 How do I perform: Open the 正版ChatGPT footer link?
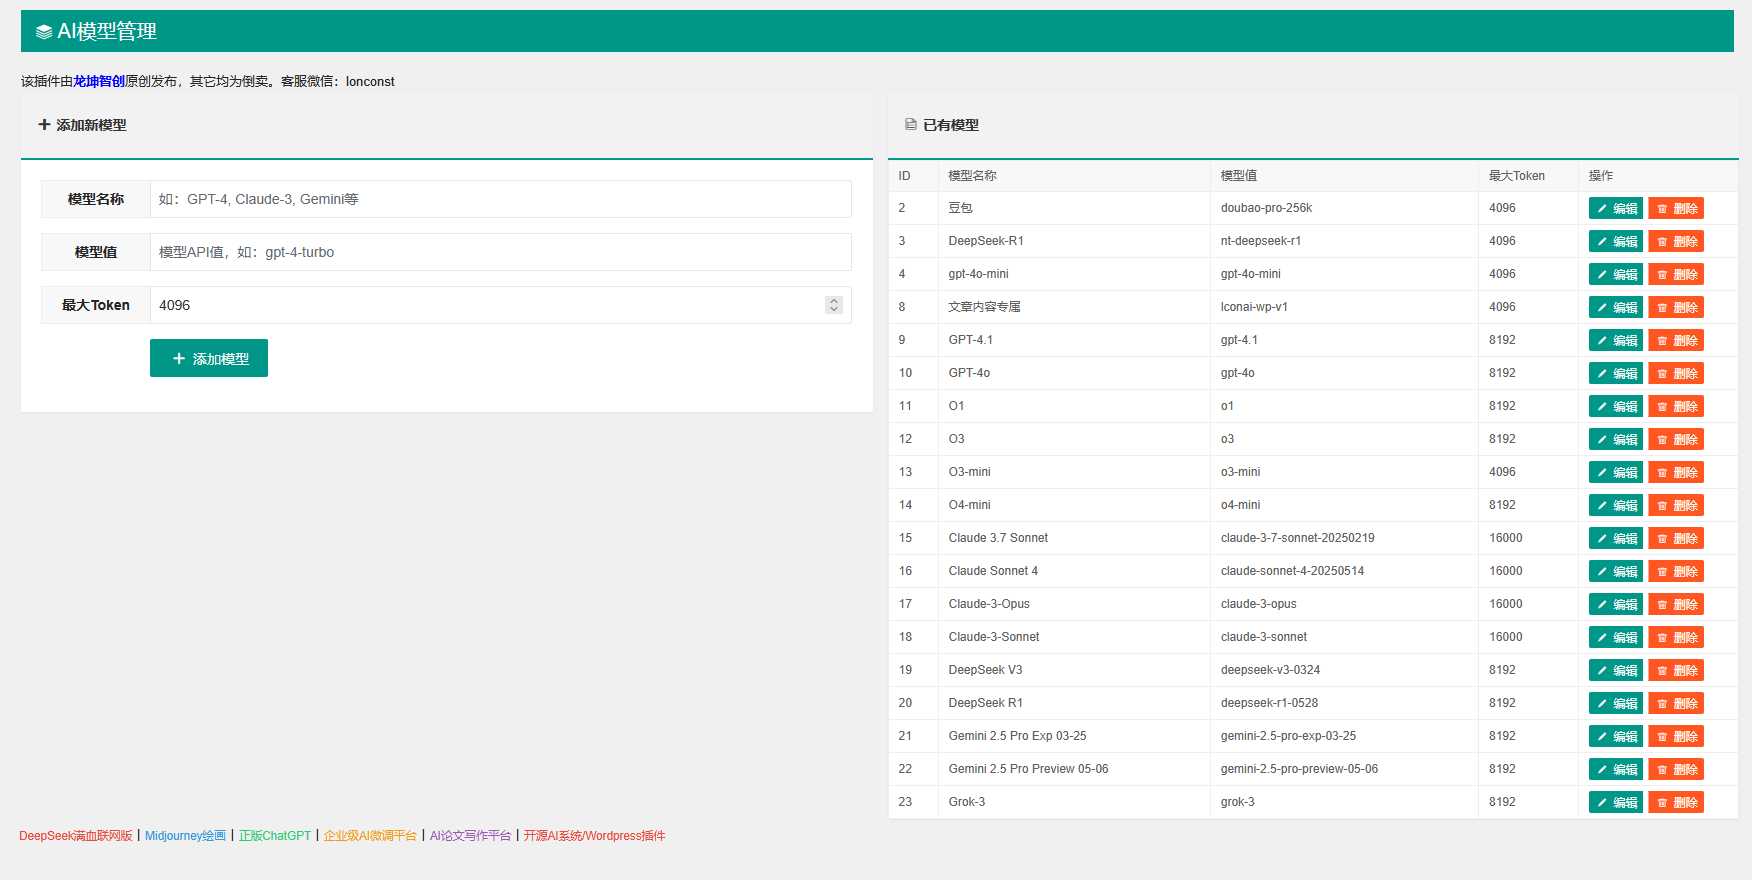(x=275, y=836)
